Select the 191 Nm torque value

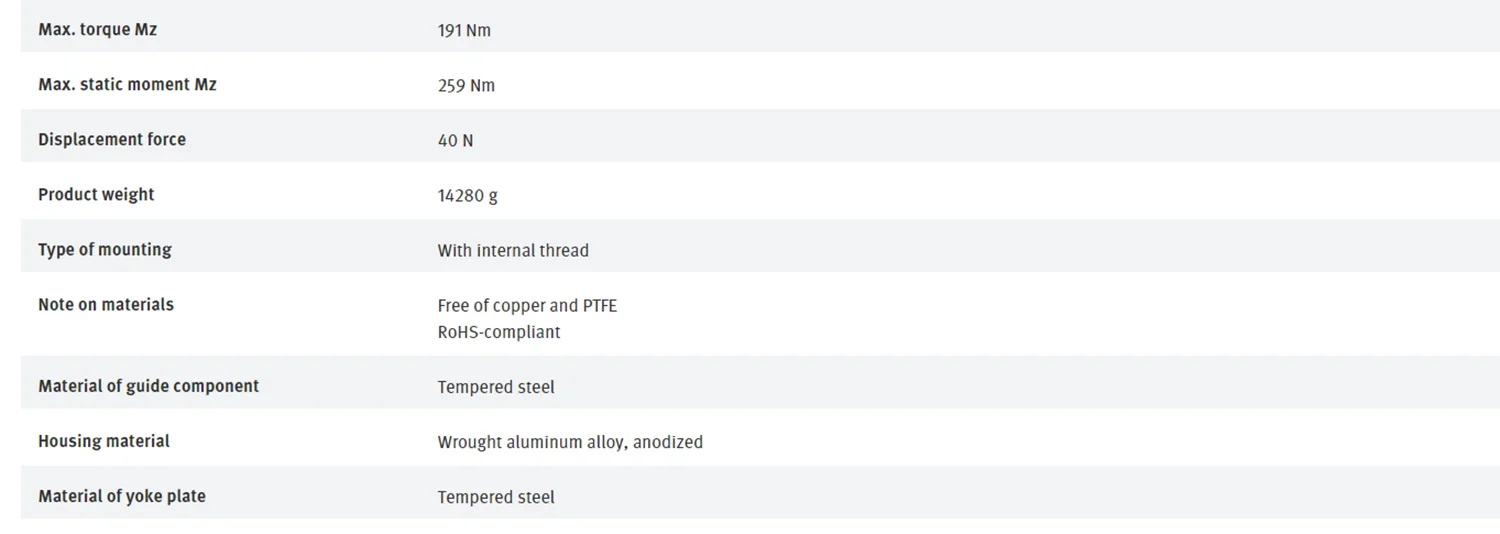(464, 30)
